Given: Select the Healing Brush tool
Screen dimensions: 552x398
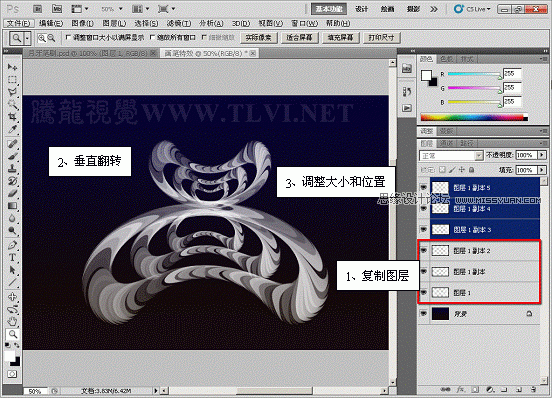Looking at the screenshot, I should 12,143.
